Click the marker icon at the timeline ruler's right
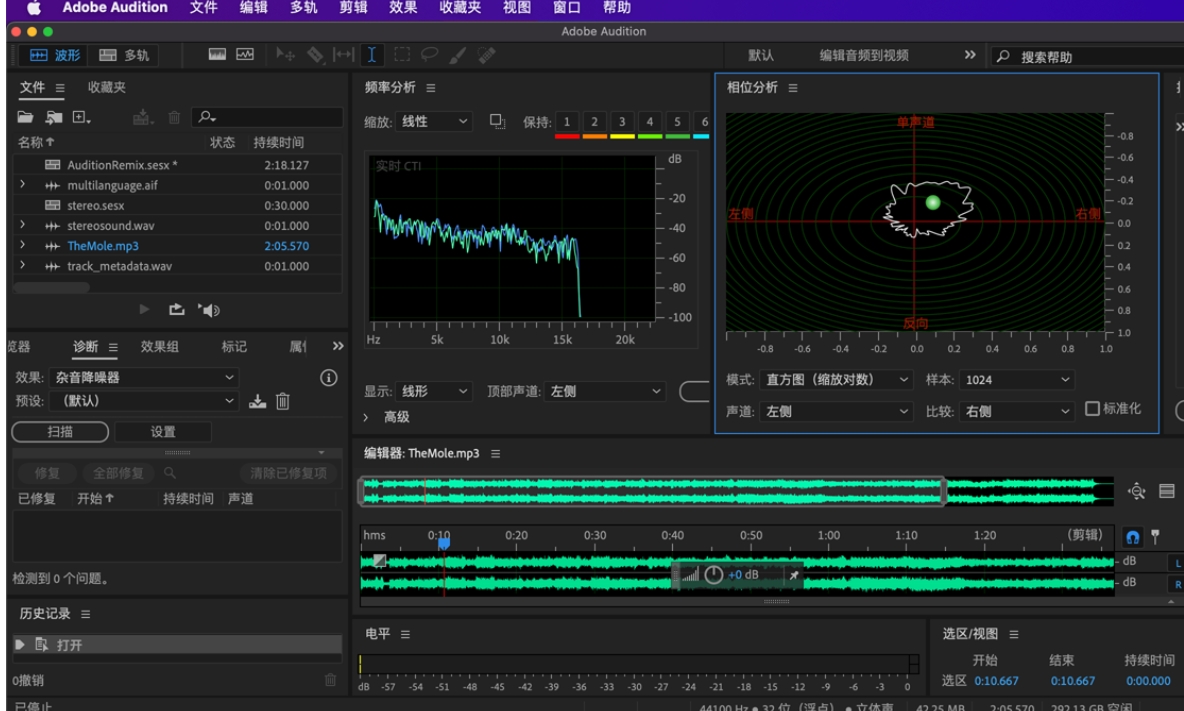 pyautogui.click(x=1155, y=537)
